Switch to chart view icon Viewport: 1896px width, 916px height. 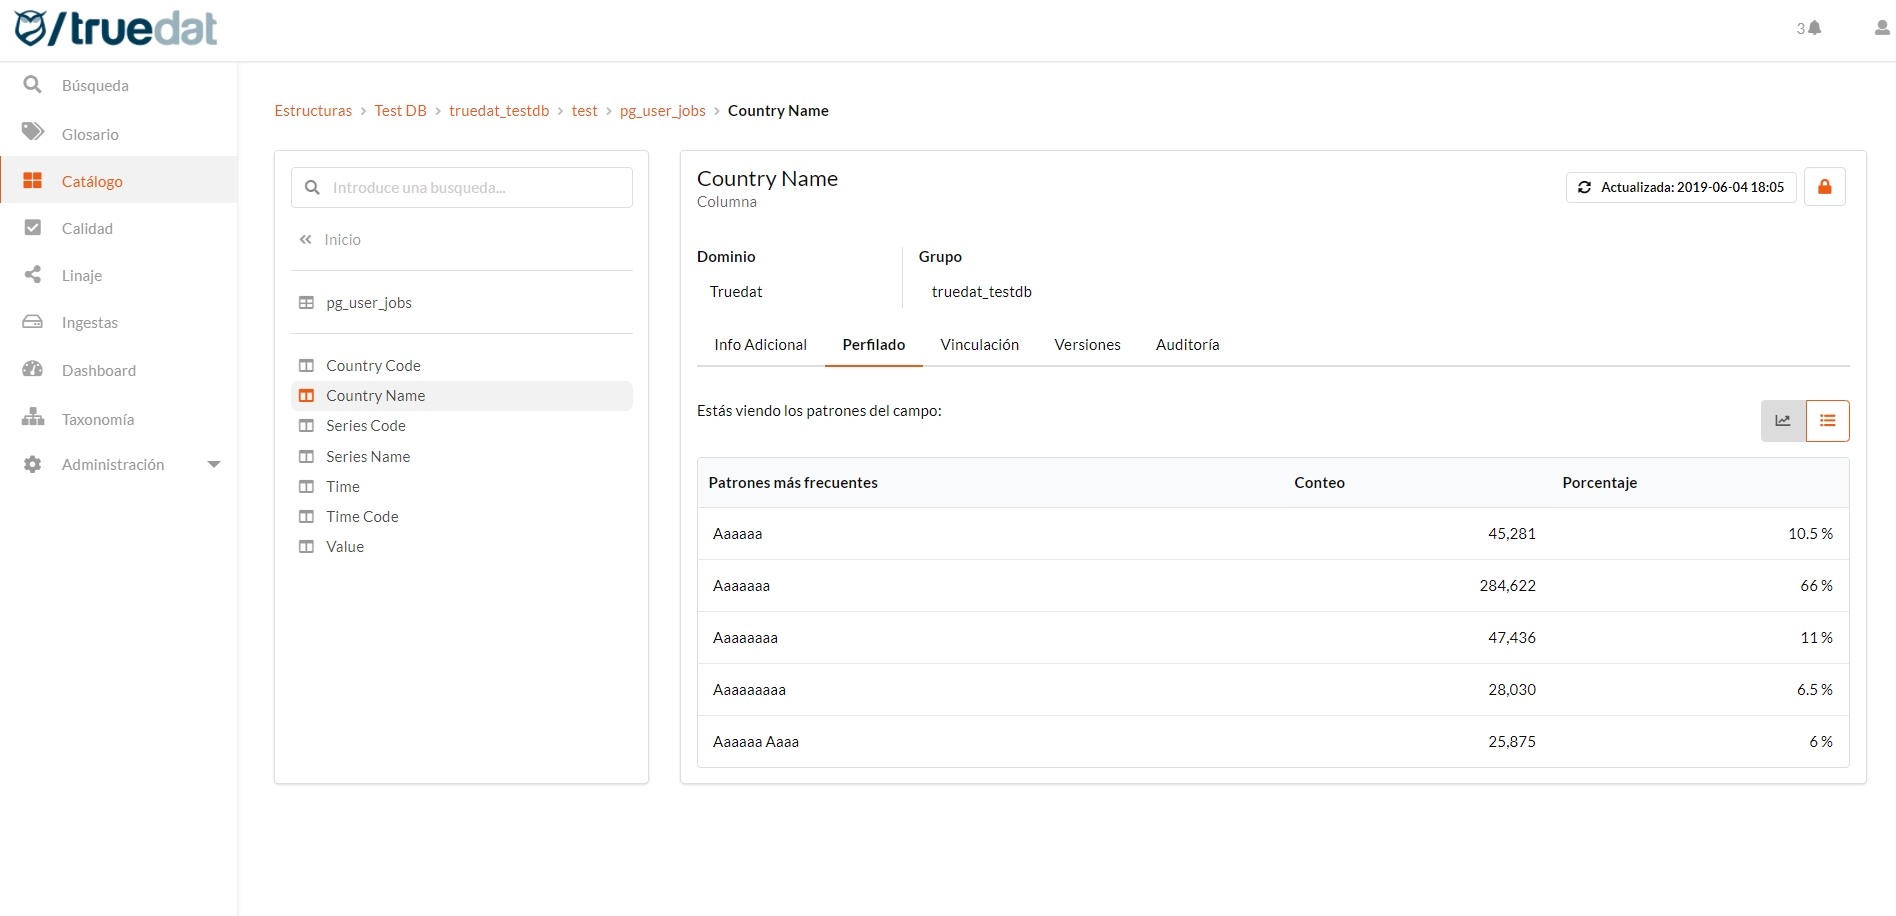[x=1783, y=421]
